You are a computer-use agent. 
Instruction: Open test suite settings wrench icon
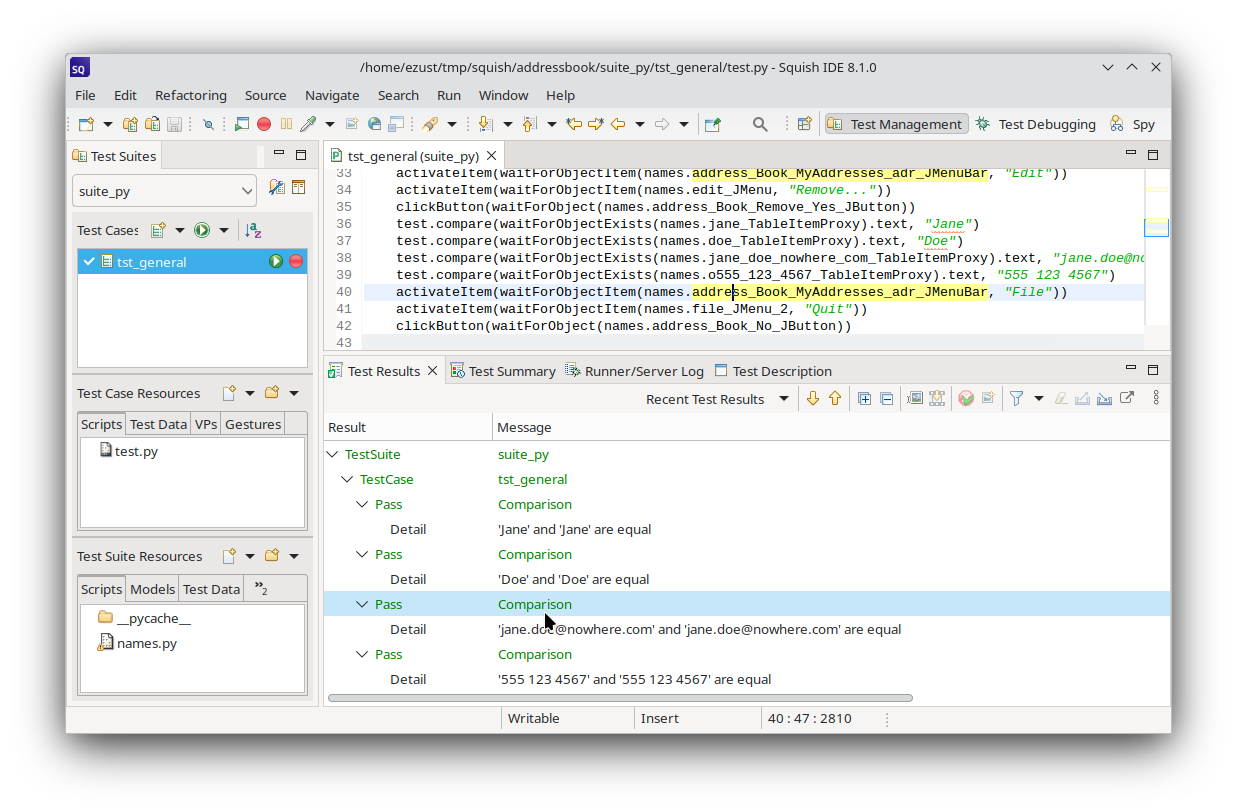(277, 188)
